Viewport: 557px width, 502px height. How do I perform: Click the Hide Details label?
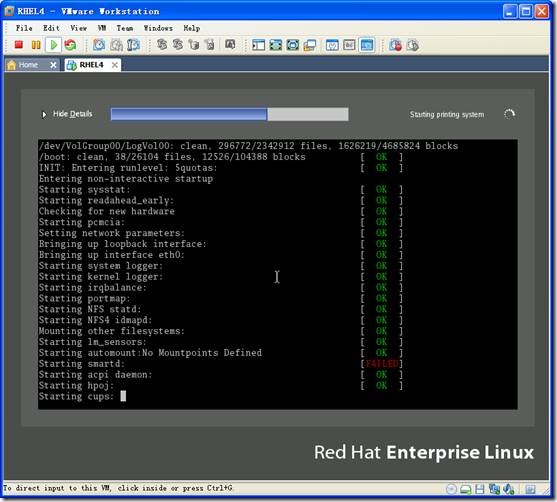[72, 114]
